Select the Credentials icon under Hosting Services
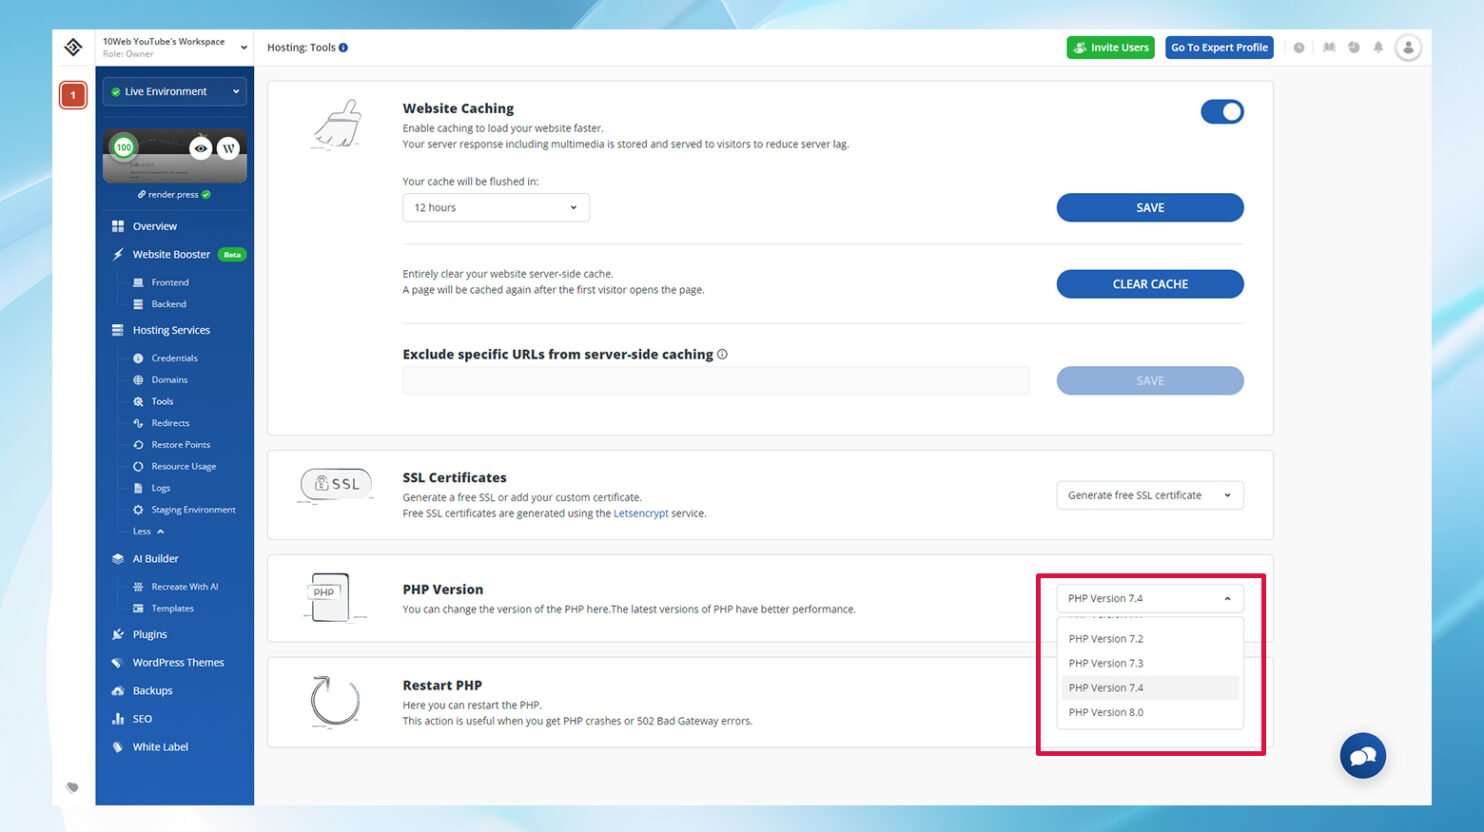 pos(138,357)
